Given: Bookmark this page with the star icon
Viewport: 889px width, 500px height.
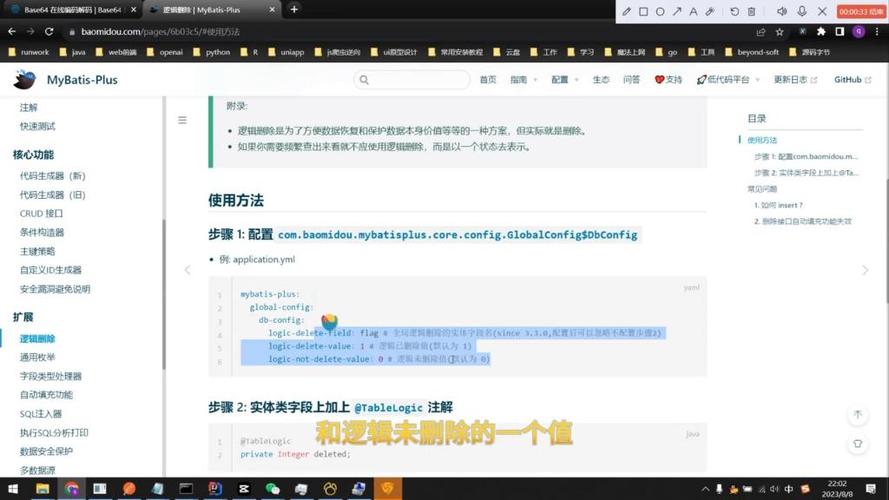Looking at the screenshot, I should [780, 32].
